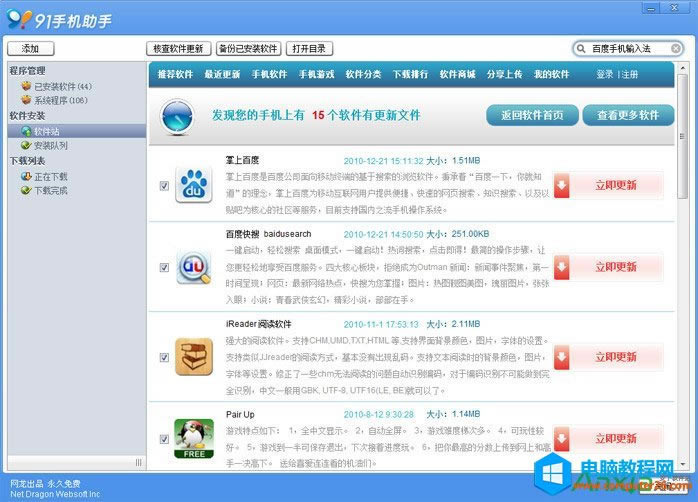Switch to the 手机游戏 tab
This screenshot has height=502, width=698.
315,75
